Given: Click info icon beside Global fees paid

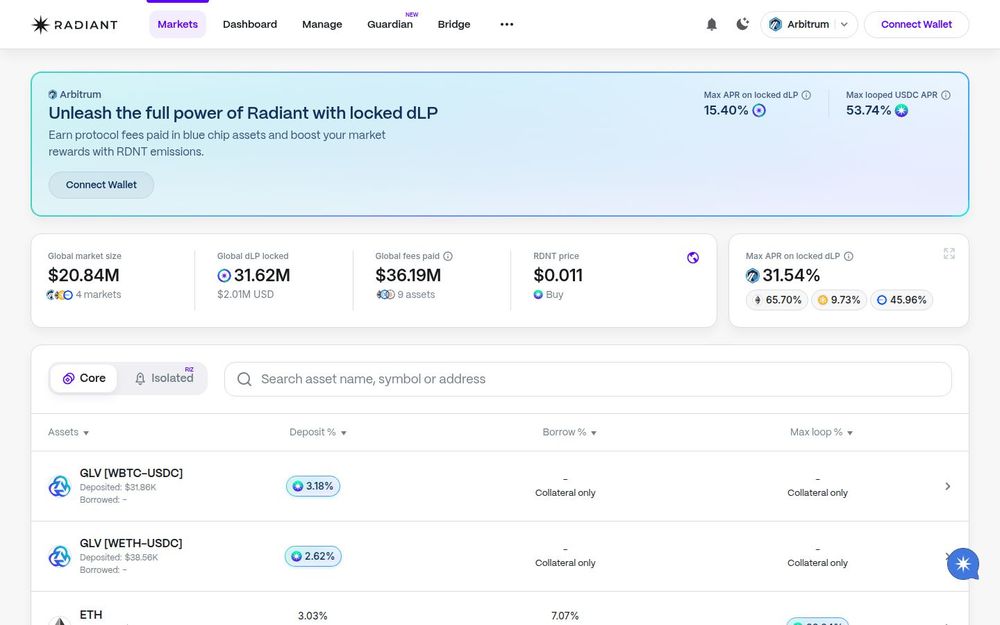Looking at the screenshot, I should (x=448, y=256).
